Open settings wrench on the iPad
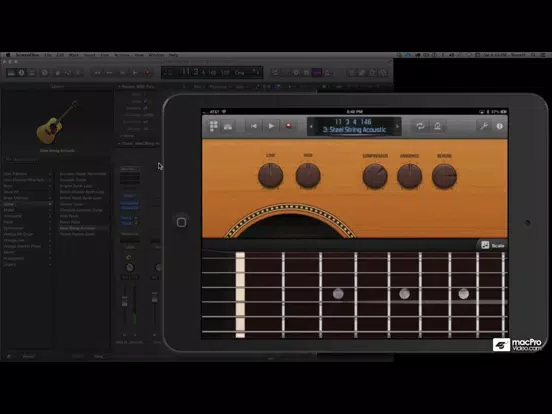 pyautogui.click(x=484, y=126)
